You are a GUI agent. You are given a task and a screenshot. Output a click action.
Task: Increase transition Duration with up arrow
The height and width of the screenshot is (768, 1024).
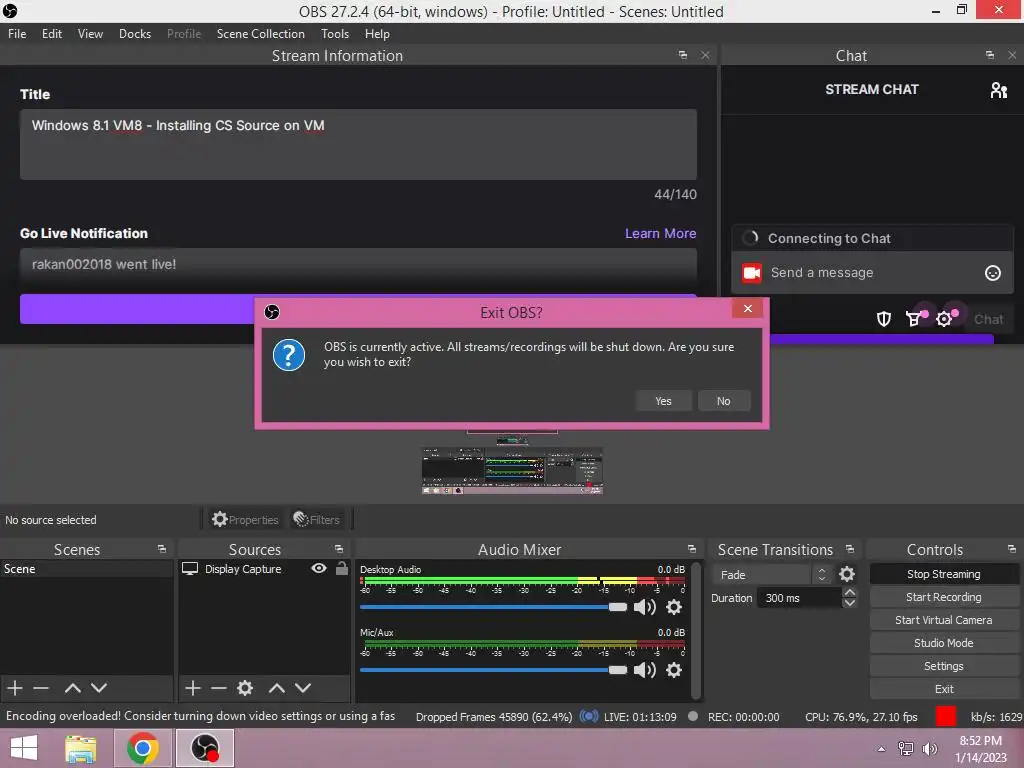850,592
